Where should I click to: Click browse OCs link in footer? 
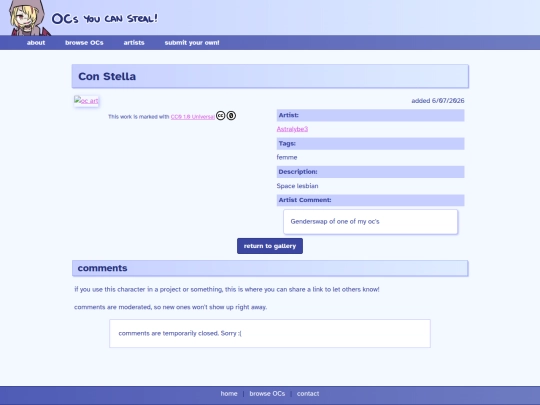pos(267,393)
